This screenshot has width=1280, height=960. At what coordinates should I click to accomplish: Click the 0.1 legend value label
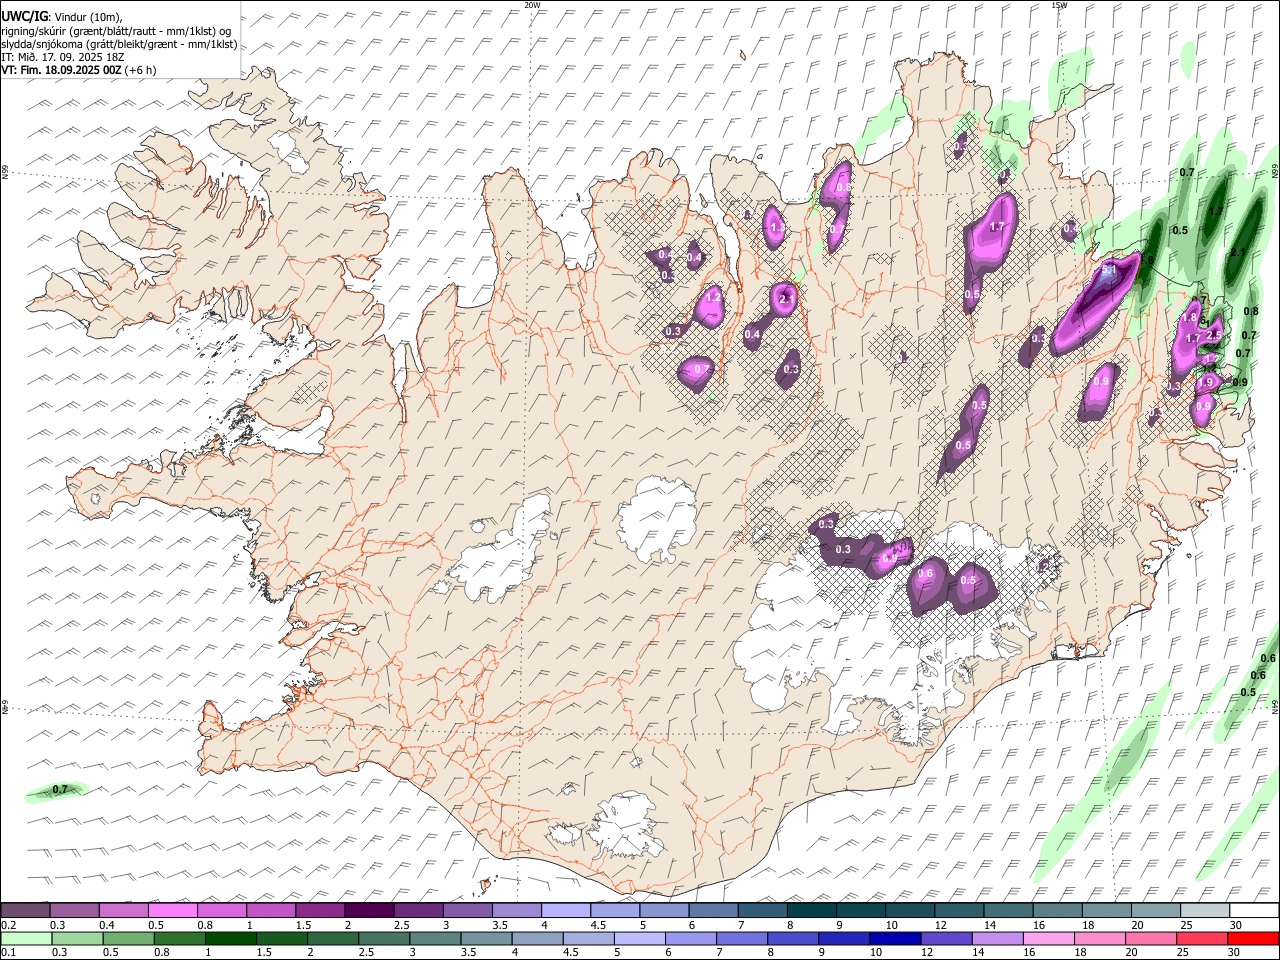click(8, 952)
